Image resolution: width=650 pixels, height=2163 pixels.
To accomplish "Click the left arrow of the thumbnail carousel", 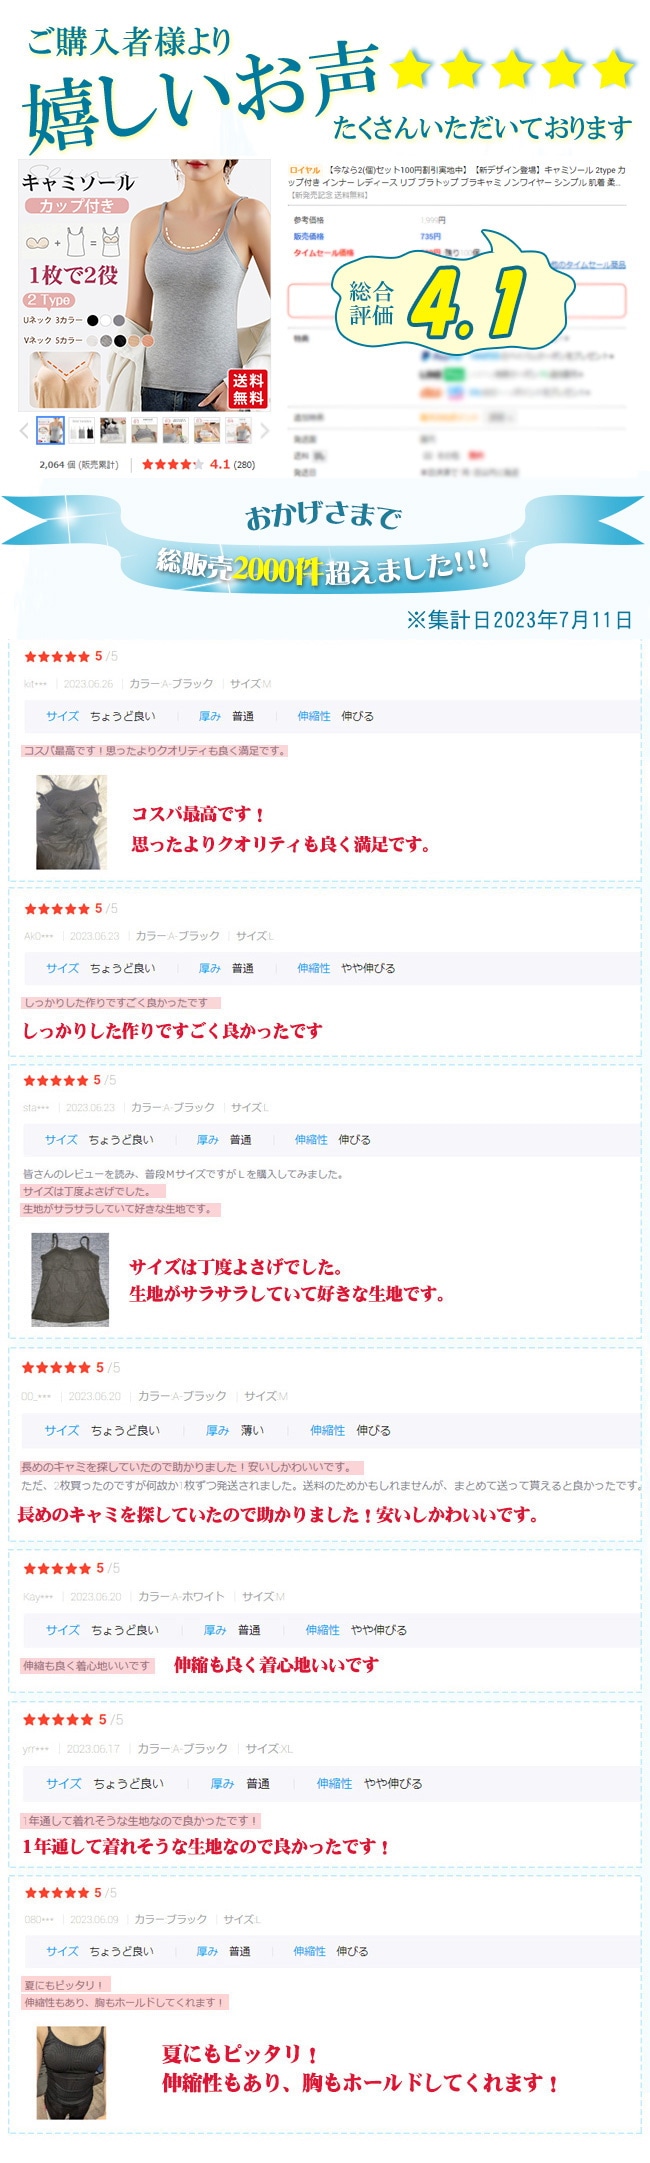I will tap(25, 431).
